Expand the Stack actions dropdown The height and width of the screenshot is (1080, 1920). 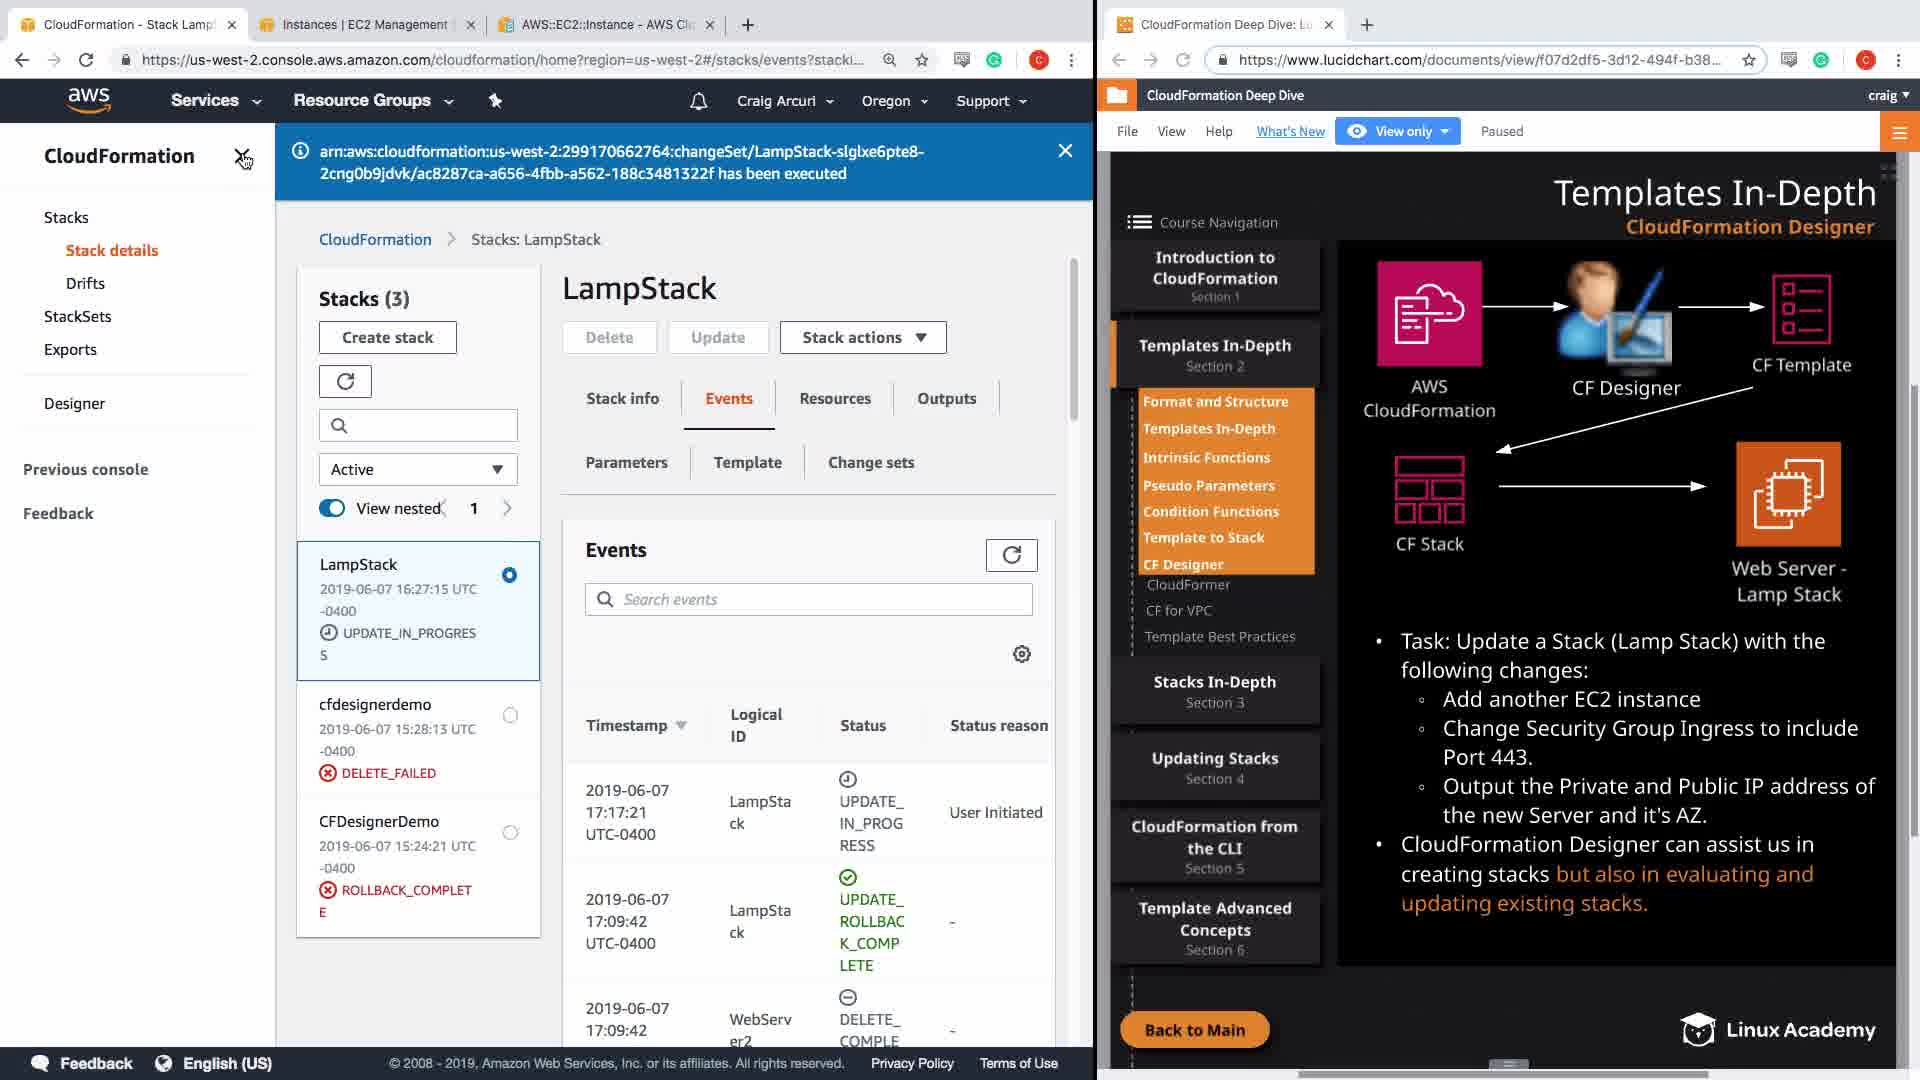863,337
